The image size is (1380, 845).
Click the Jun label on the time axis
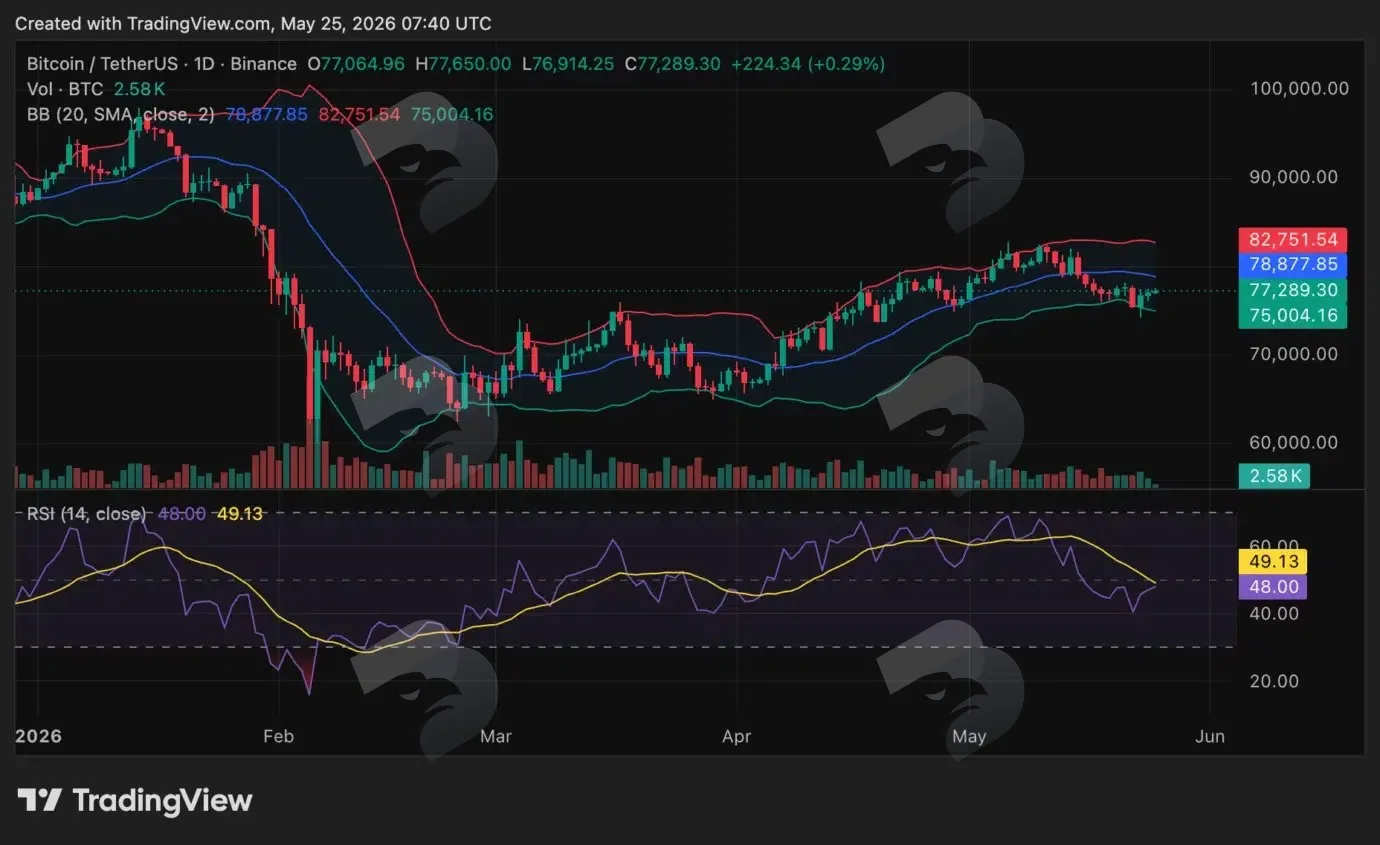[x=1209, y=737]
